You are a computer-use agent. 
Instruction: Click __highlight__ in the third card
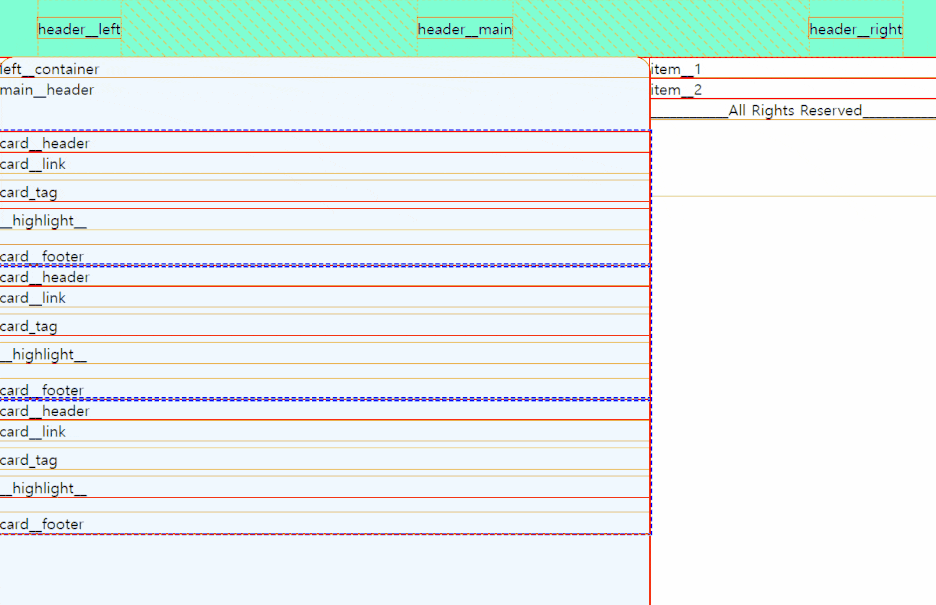click(x=325, y=487)
